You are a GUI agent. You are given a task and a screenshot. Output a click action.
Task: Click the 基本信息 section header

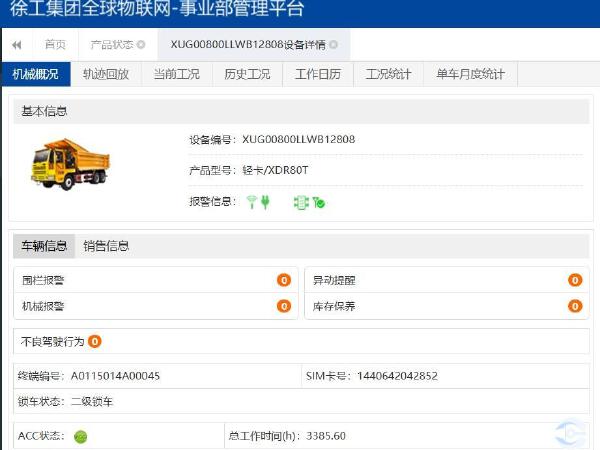(x=301, y=111)
